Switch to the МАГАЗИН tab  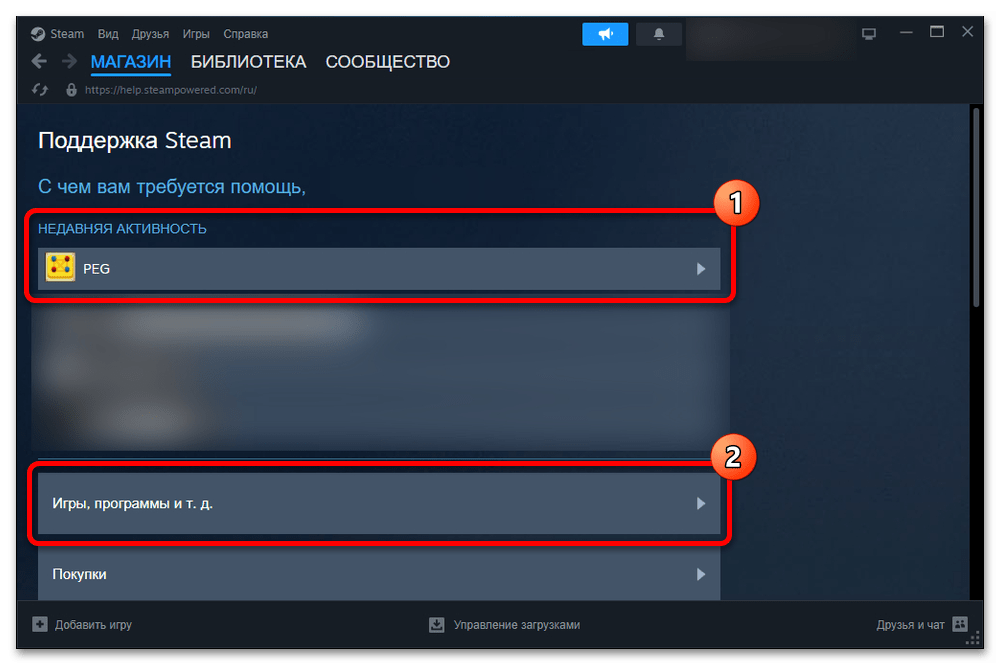[x=131, y=62]
